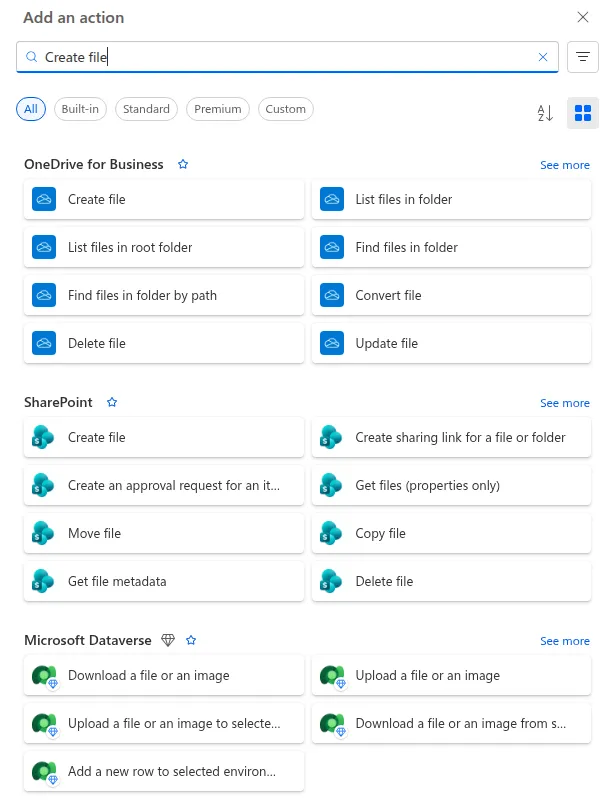Pick Upload a file or an image to selected environment

164,723
